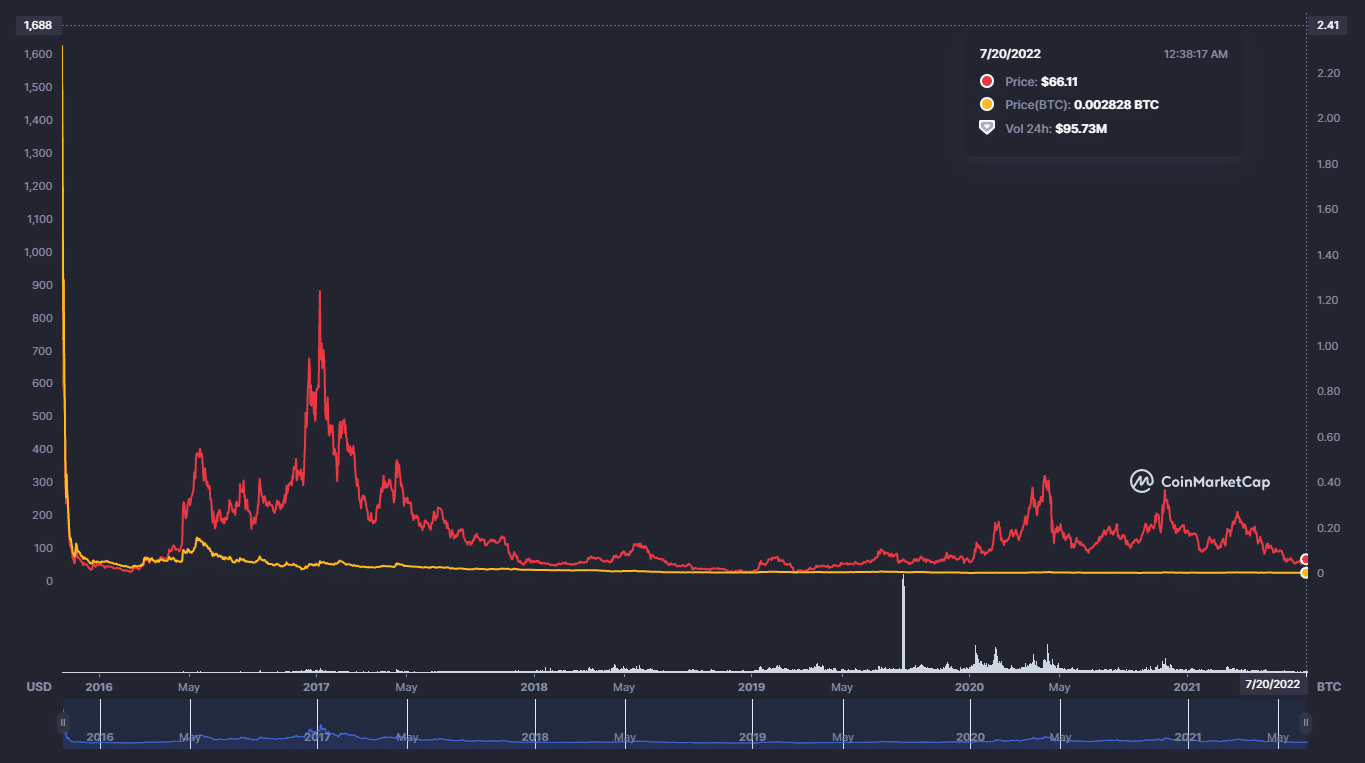The image size is (1365, 763).
Task: Click the $66.11 price value
Action: point(1059,82)
